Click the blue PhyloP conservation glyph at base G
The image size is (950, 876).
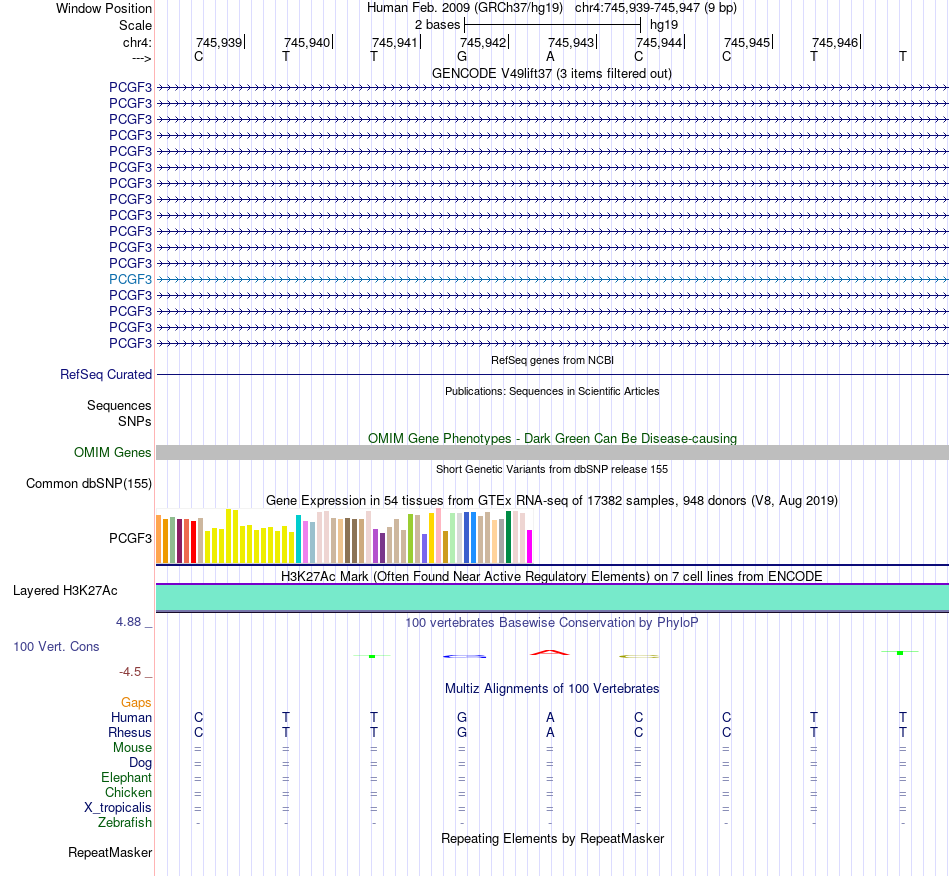464,656
